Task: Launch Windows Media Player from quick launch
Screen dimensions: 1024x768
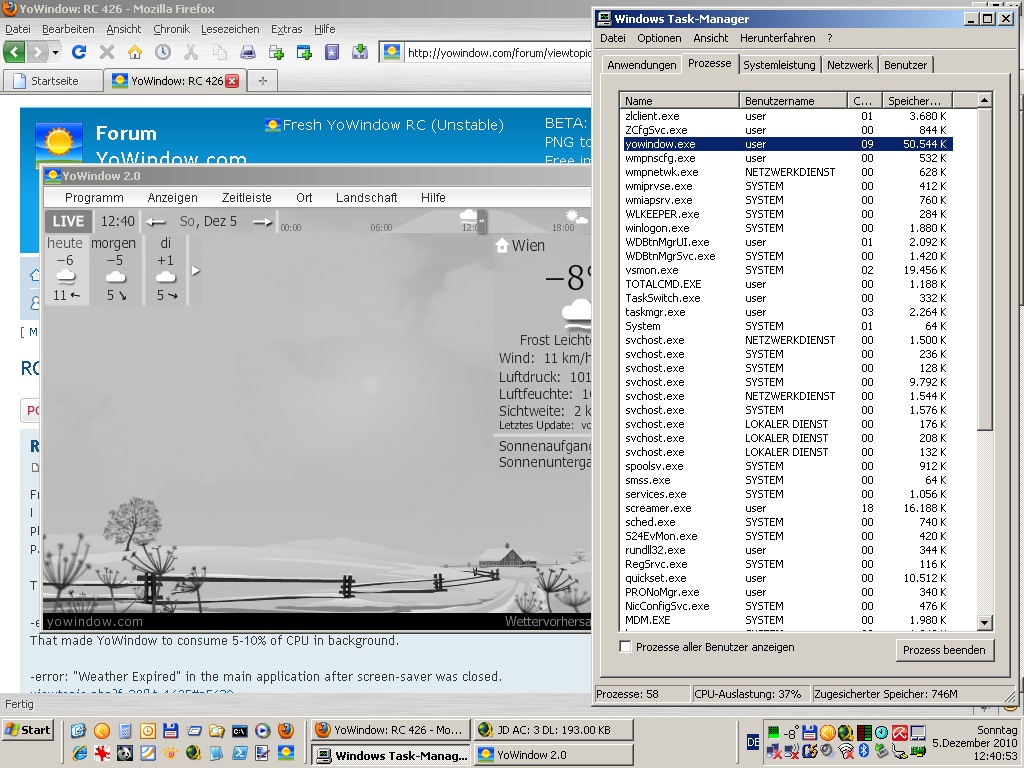Action: (x=263, y=731)
